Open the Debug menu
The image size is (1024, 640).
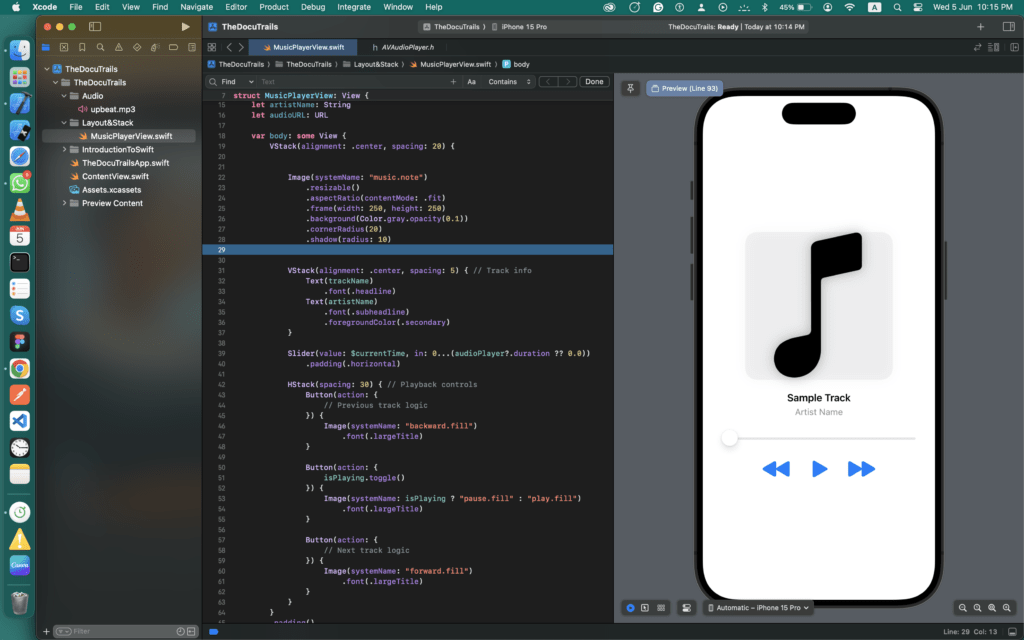pos(313,7)
